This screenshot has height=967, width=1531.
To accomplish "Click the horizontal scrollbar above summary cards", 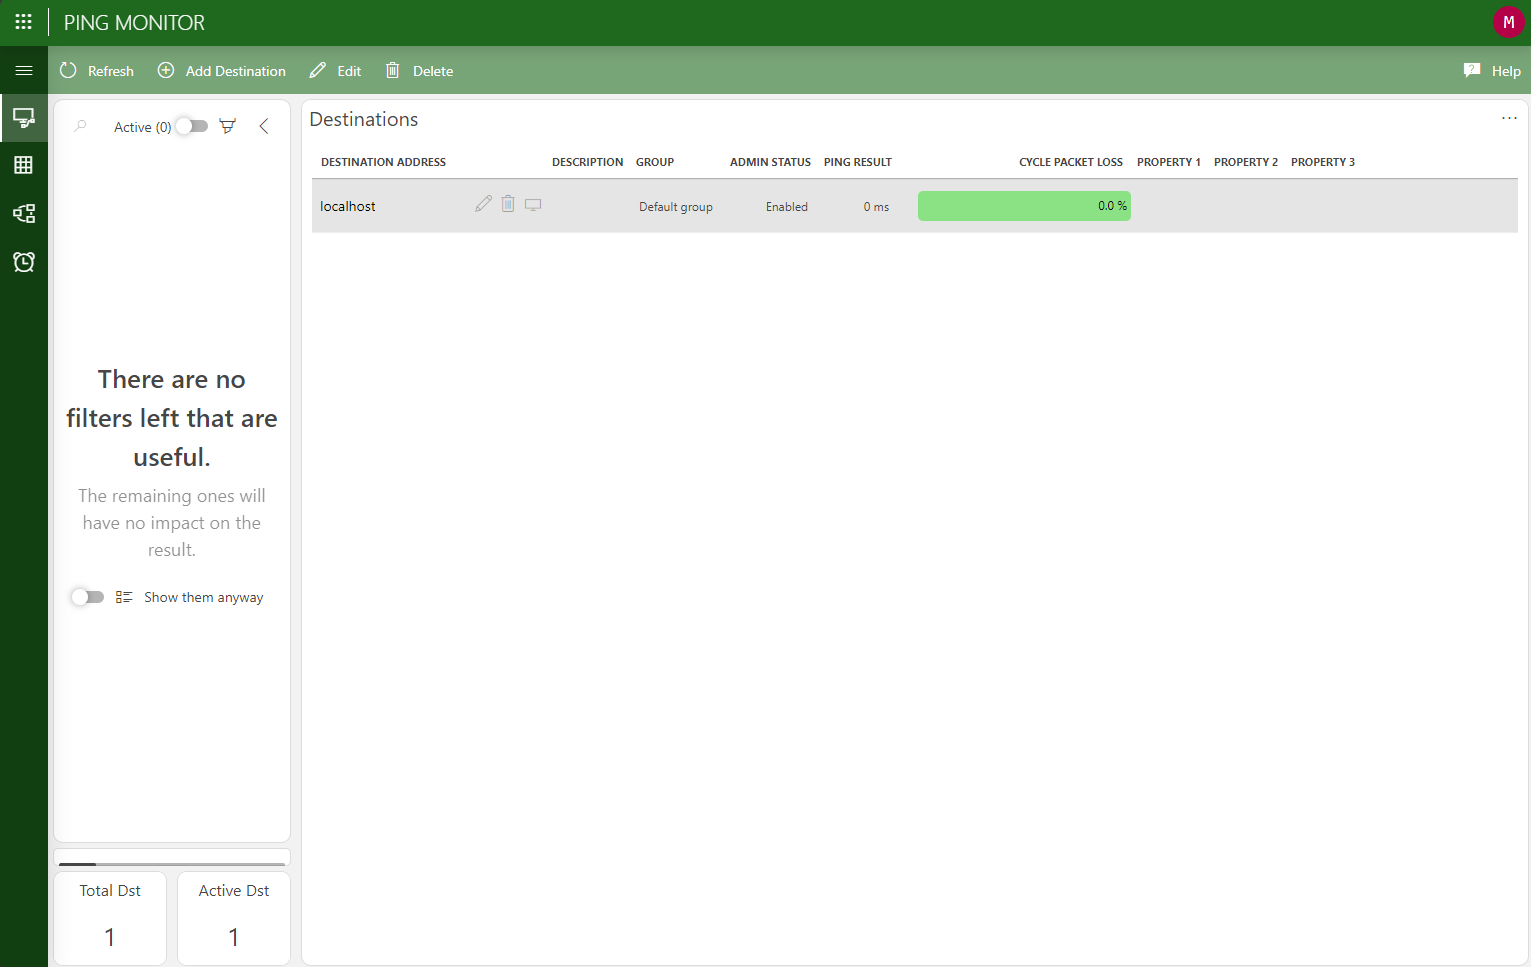I will click(x=172, y=863).
